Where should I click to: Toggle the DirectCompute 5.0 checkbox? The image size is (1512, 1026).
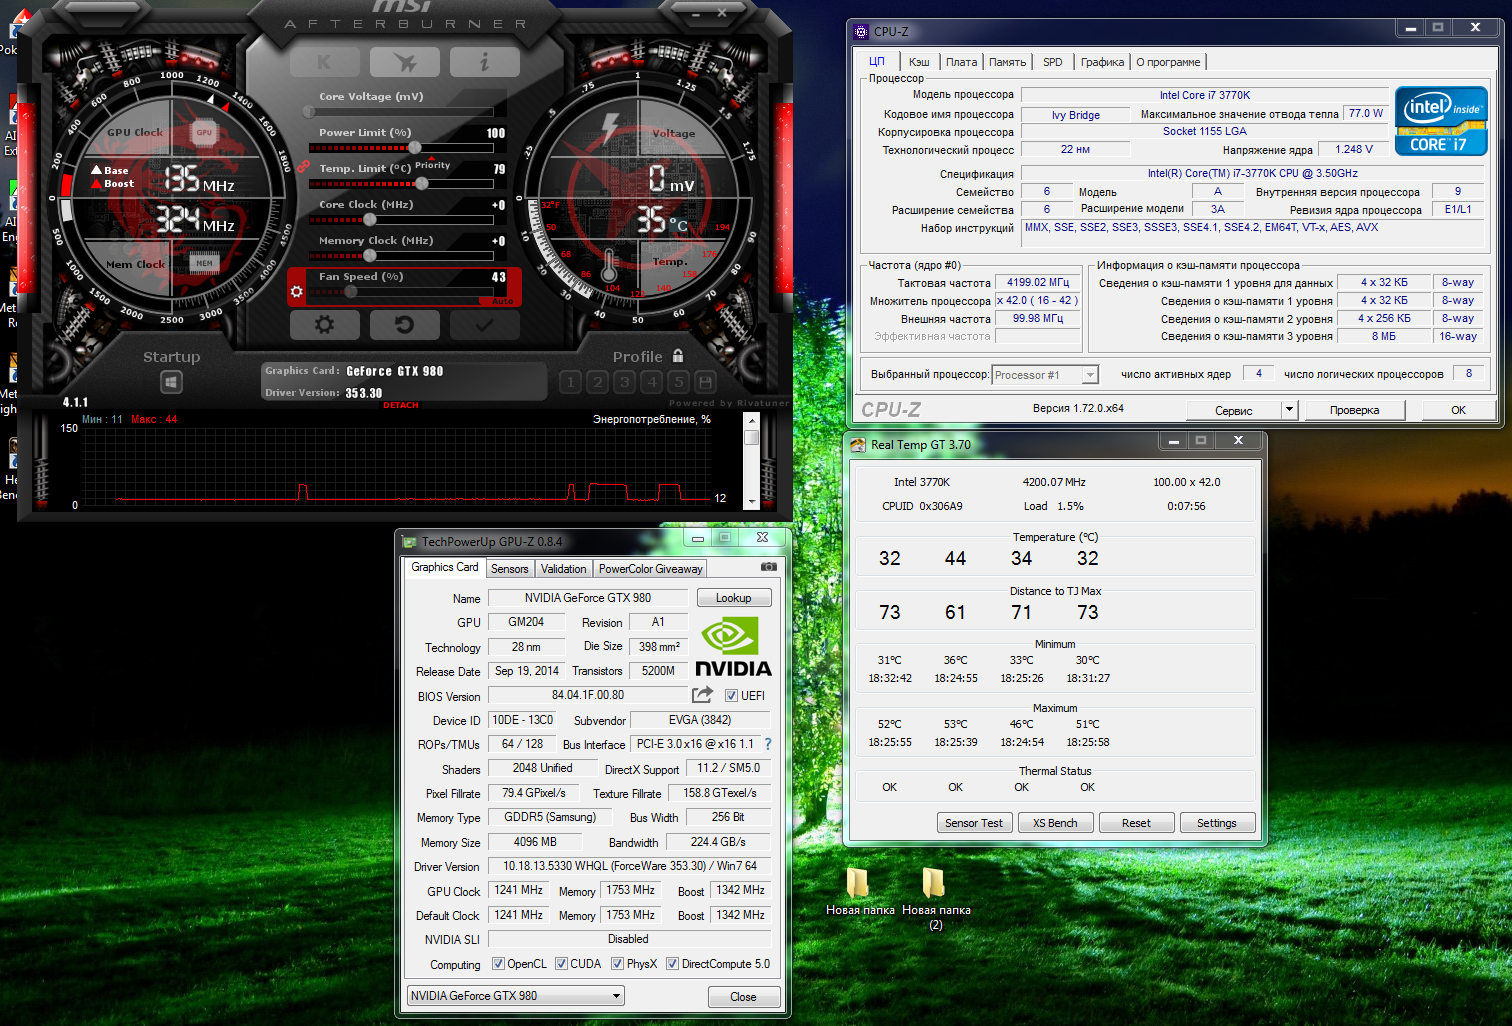click(x=672, y=964)
